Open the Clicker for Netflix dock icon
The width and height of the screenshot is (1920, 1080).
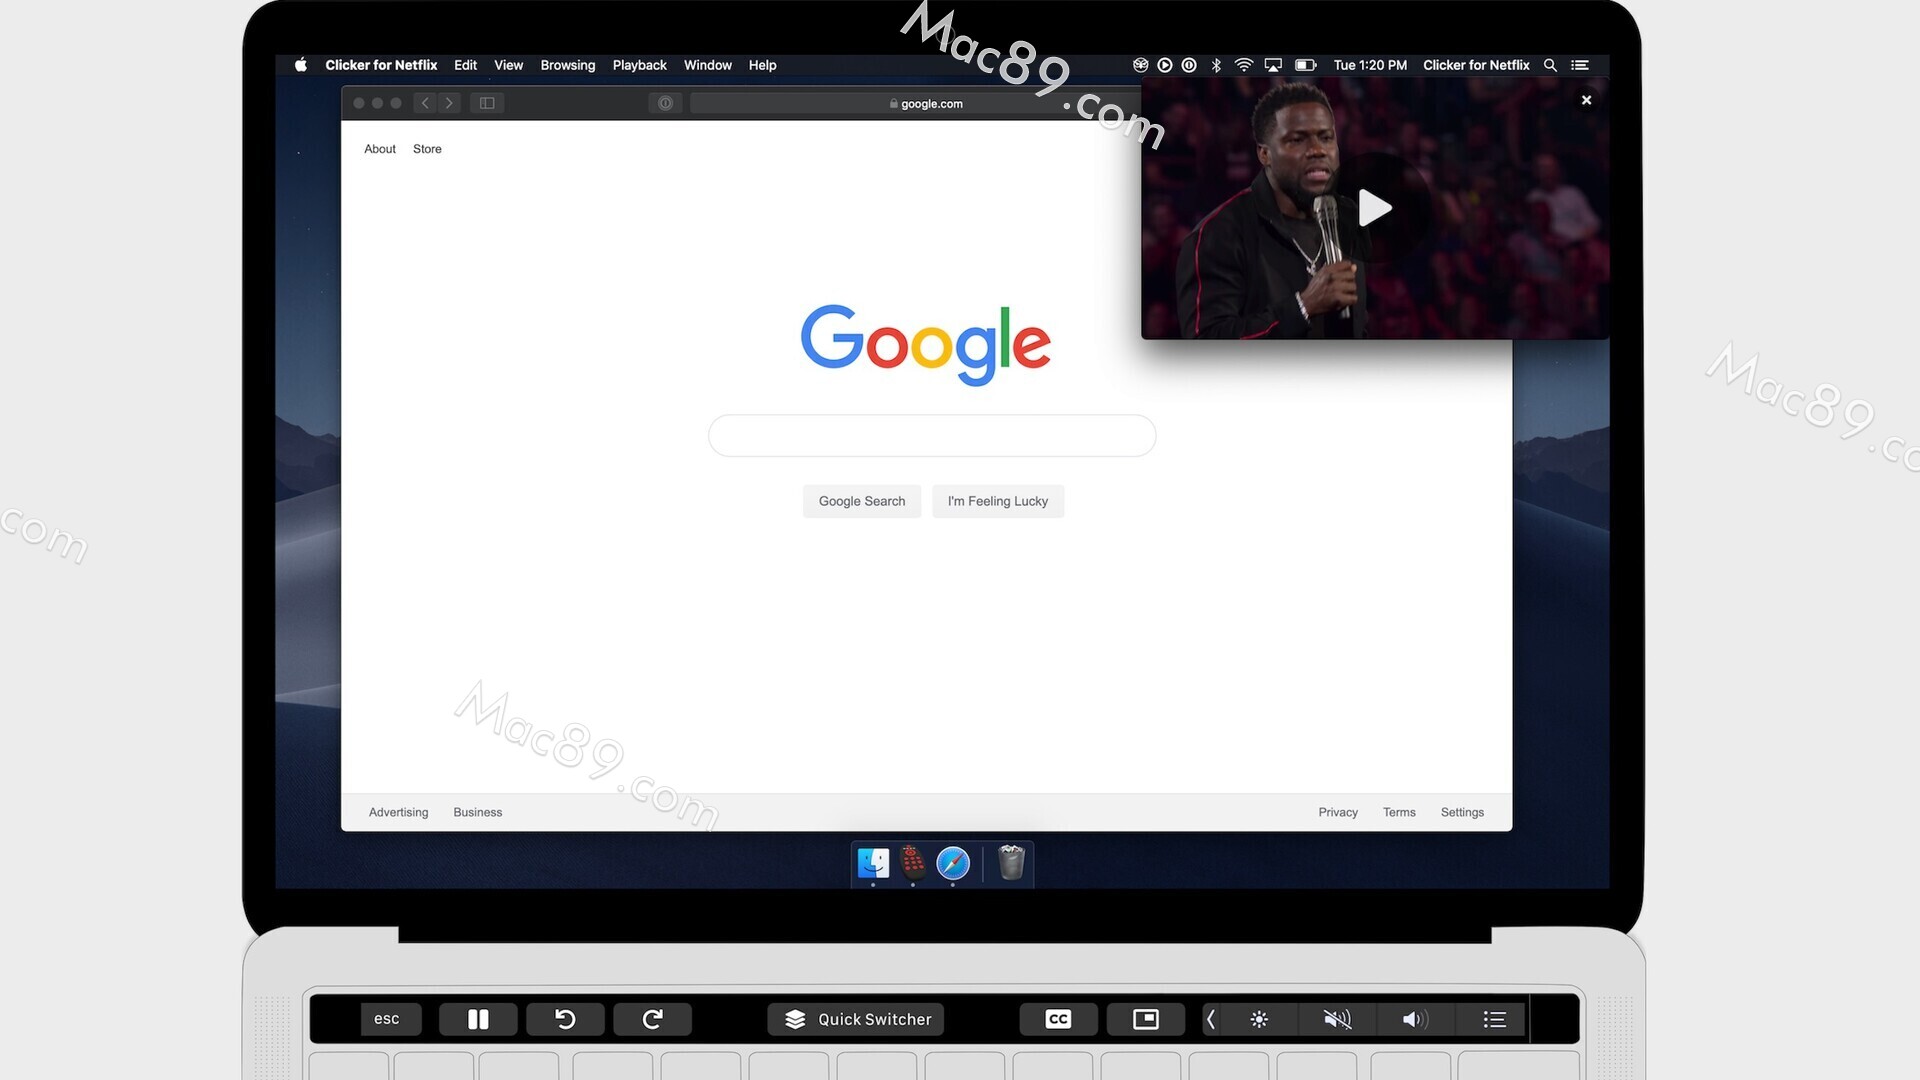pos(912,862)
